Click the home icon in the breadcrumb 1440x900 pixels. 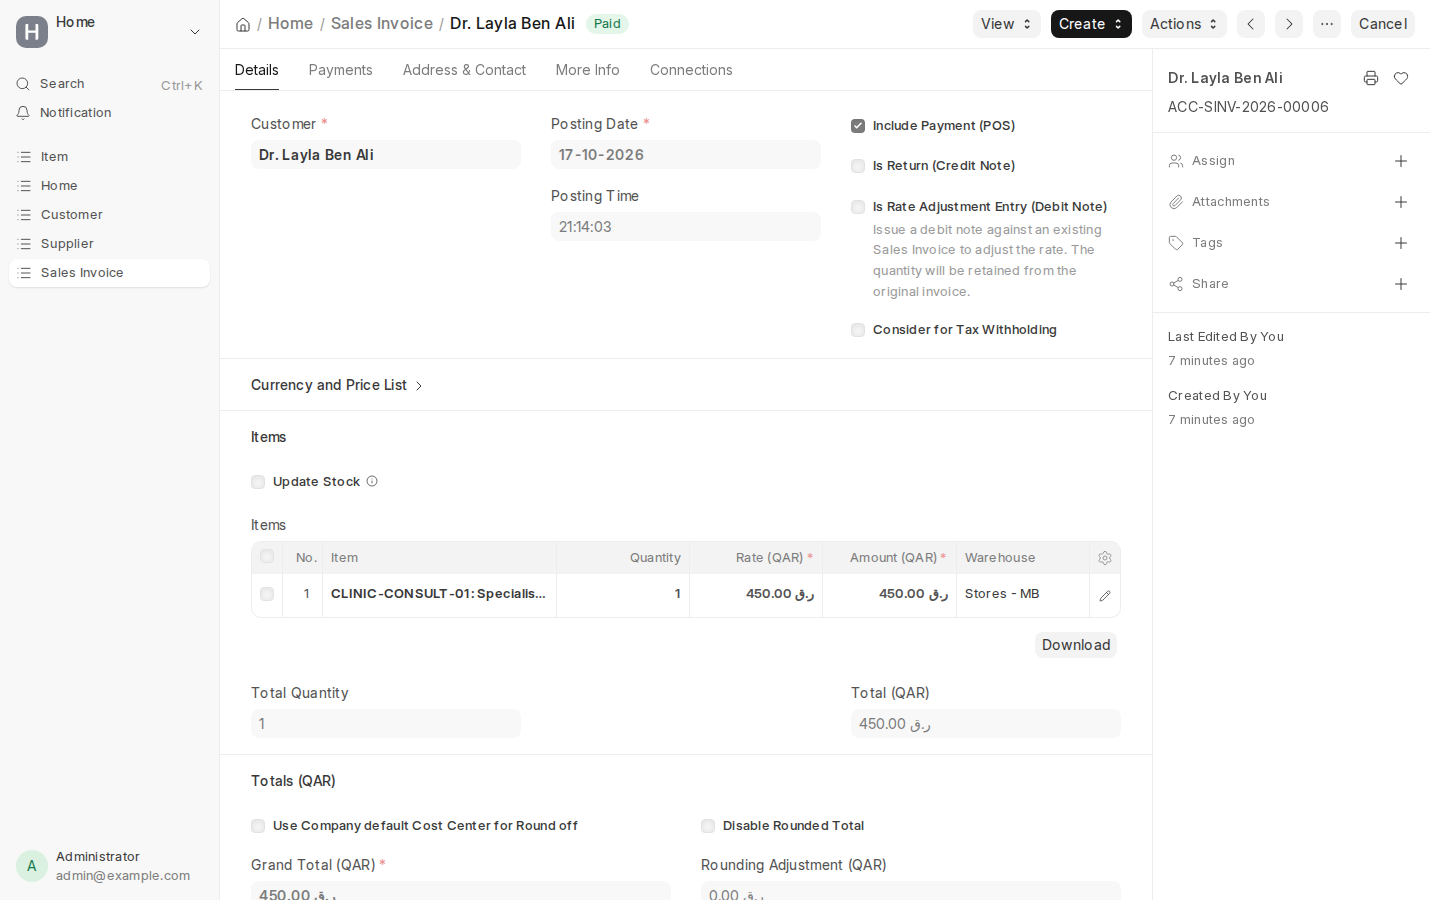pos(243,25)
